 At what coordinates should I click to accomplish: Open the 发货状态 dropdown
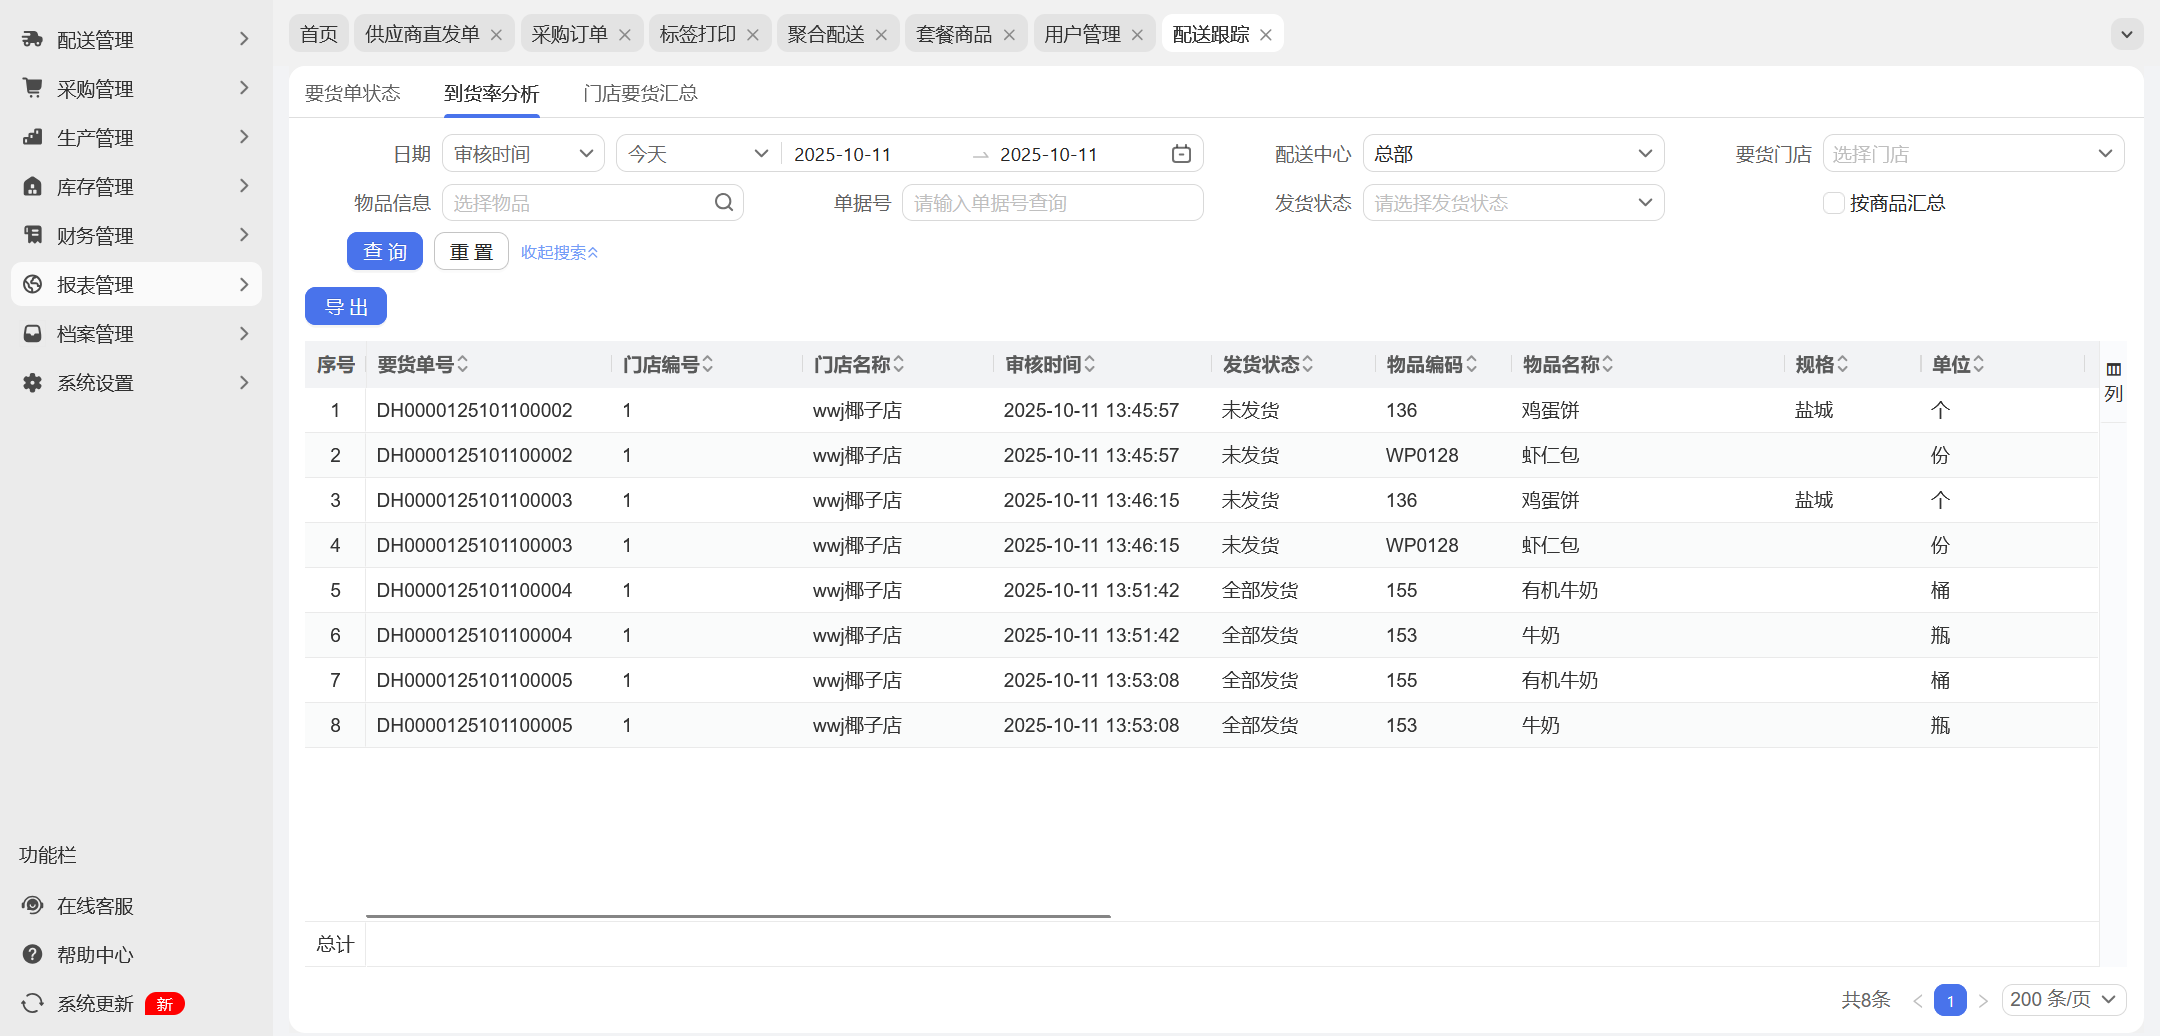[1513, 203]
